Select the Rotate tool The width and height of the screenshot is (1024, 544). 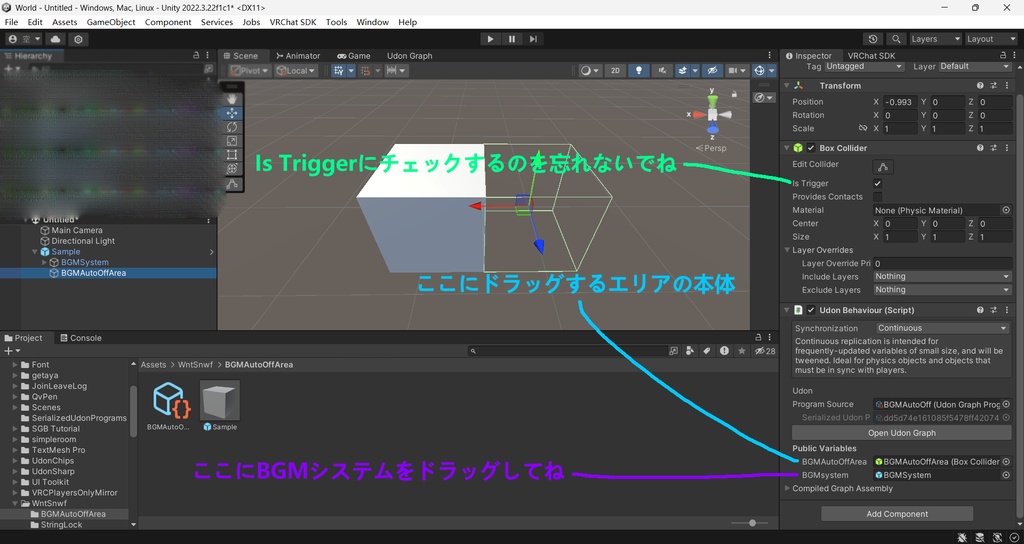tap(232, 127)
